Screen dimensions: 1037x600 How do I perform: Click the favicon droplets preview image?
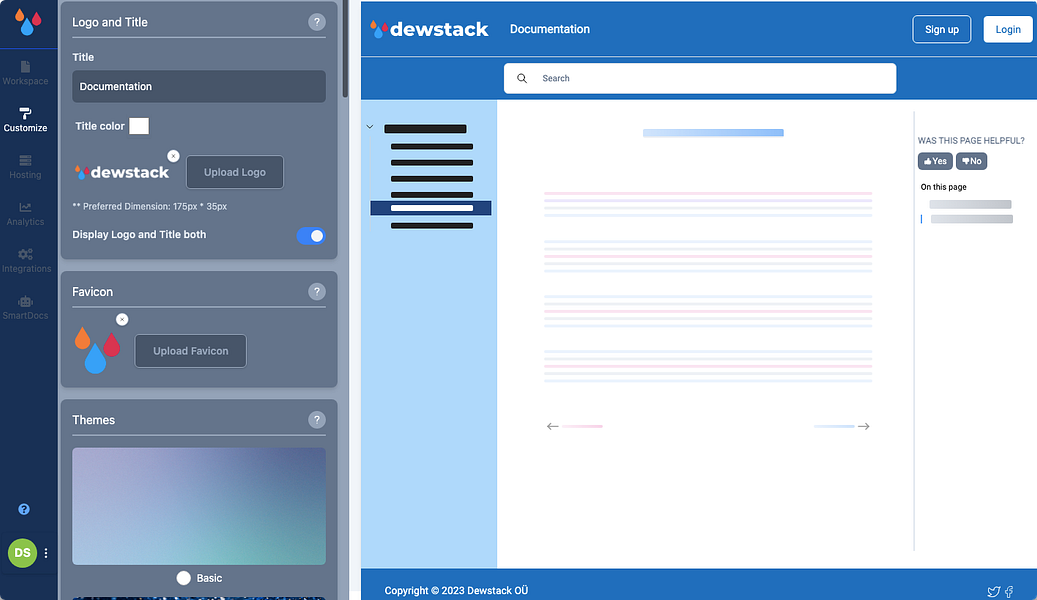97,349
